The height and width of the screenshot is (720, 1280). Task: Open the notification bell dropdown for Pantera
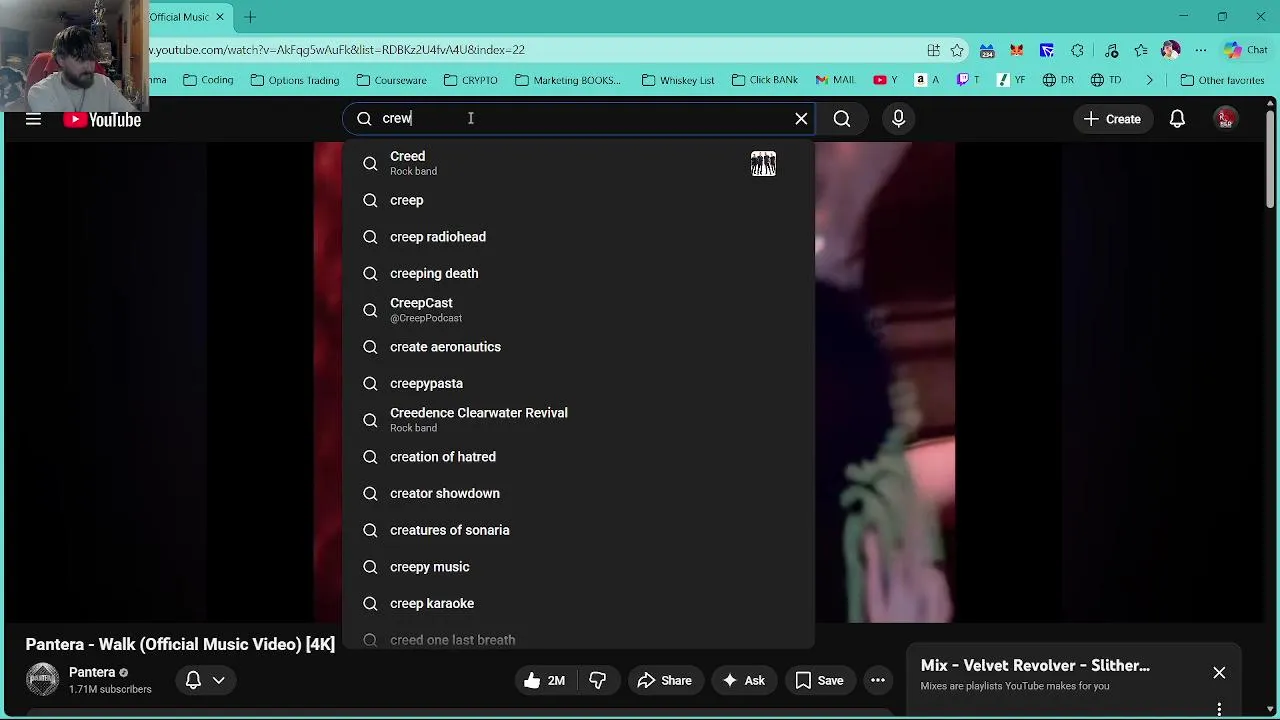click(x=205, y=681)
